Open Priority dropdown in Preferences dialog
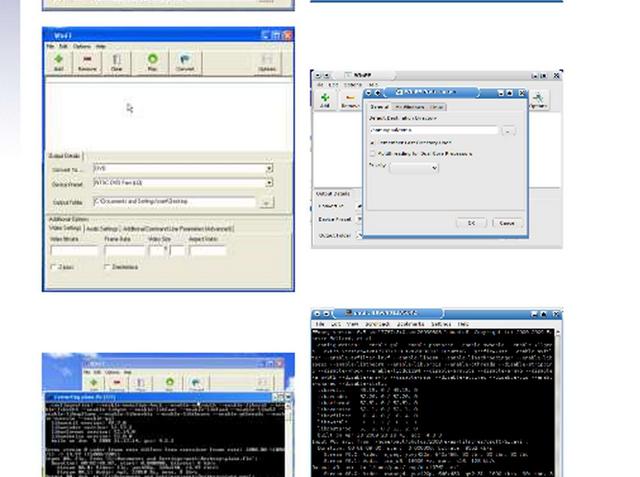The height and width of the screenshot is (477, 640). click(414, 168)
